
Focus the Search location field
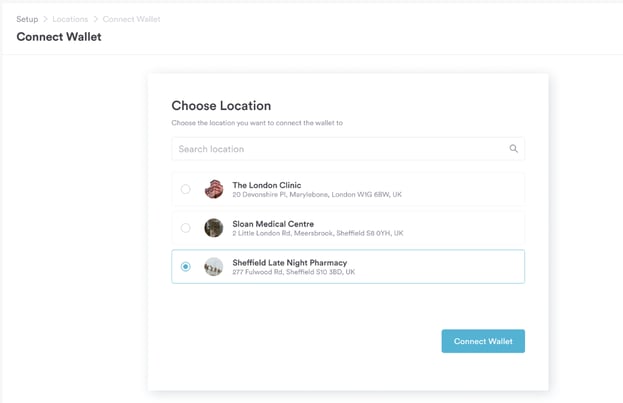pos(340,149)
